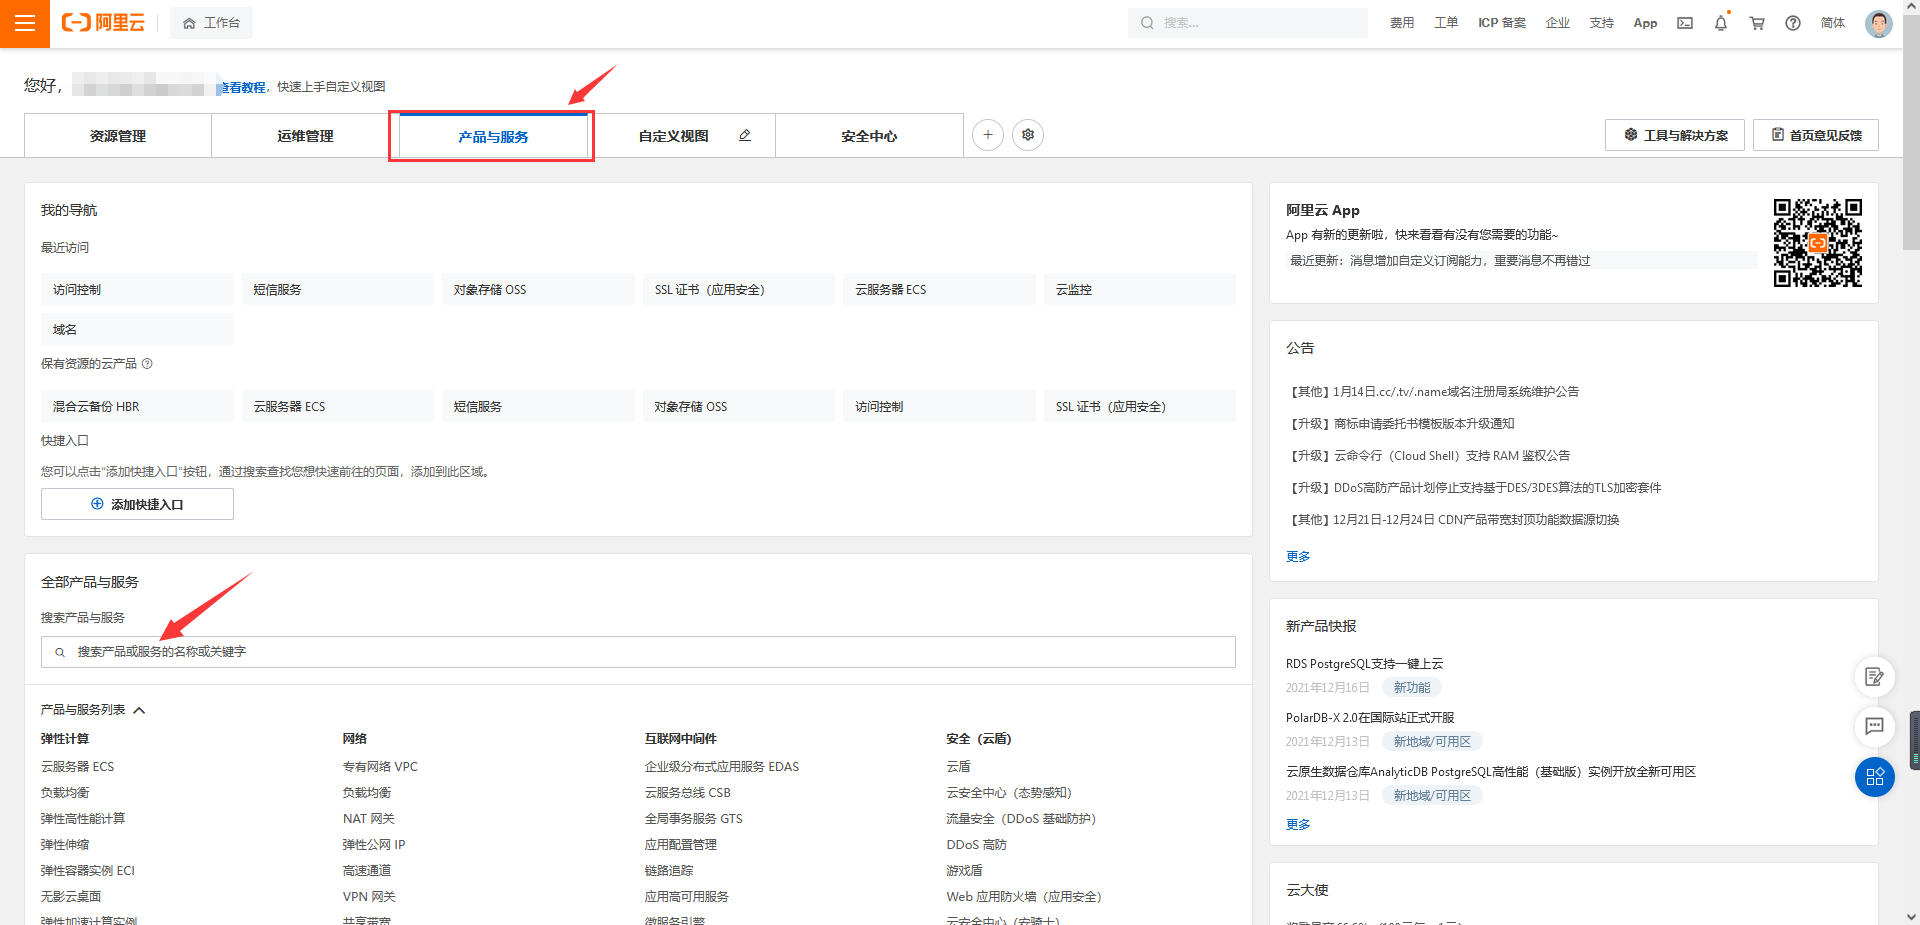The image size is (1920, 925).
Task: Open the floating chat message icon
Action: [x=1875, y=726]
